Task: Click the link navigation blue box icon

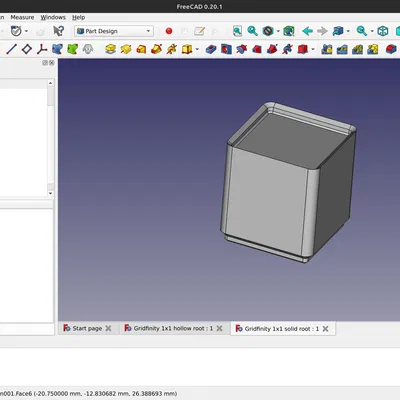Action: (x=338, y=31)
